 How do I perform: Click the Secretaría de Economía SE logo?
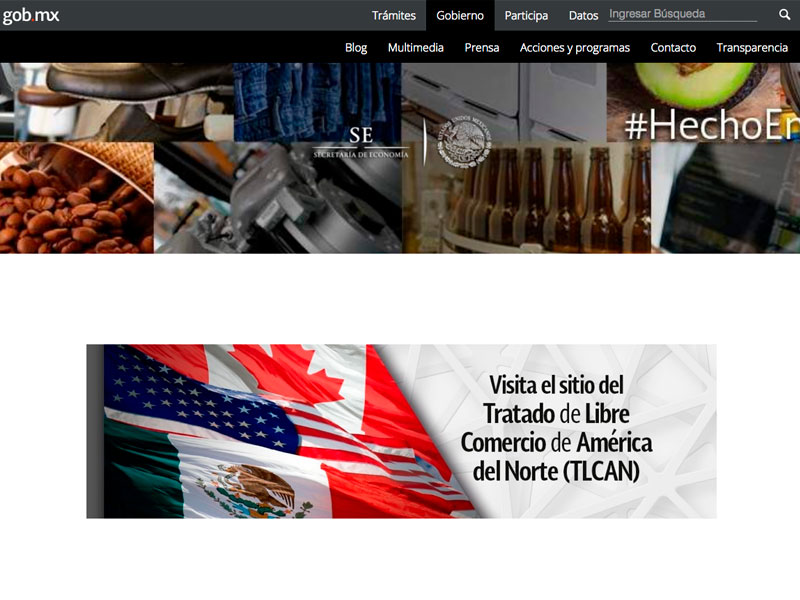[361, 142]
